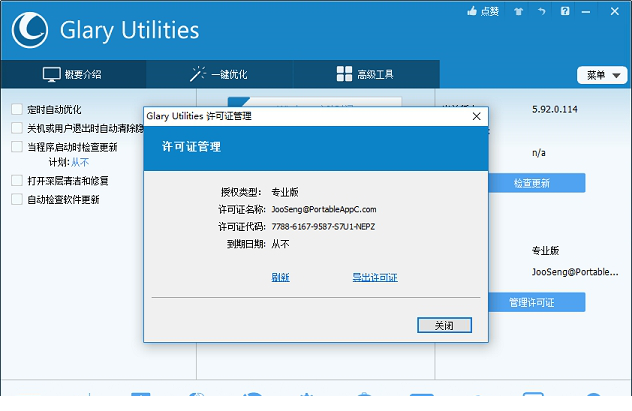Screen dimensions: 632x411
Task: Enable 打开深层清洁和修复 checkbox
Action: (x=17, y=181)
